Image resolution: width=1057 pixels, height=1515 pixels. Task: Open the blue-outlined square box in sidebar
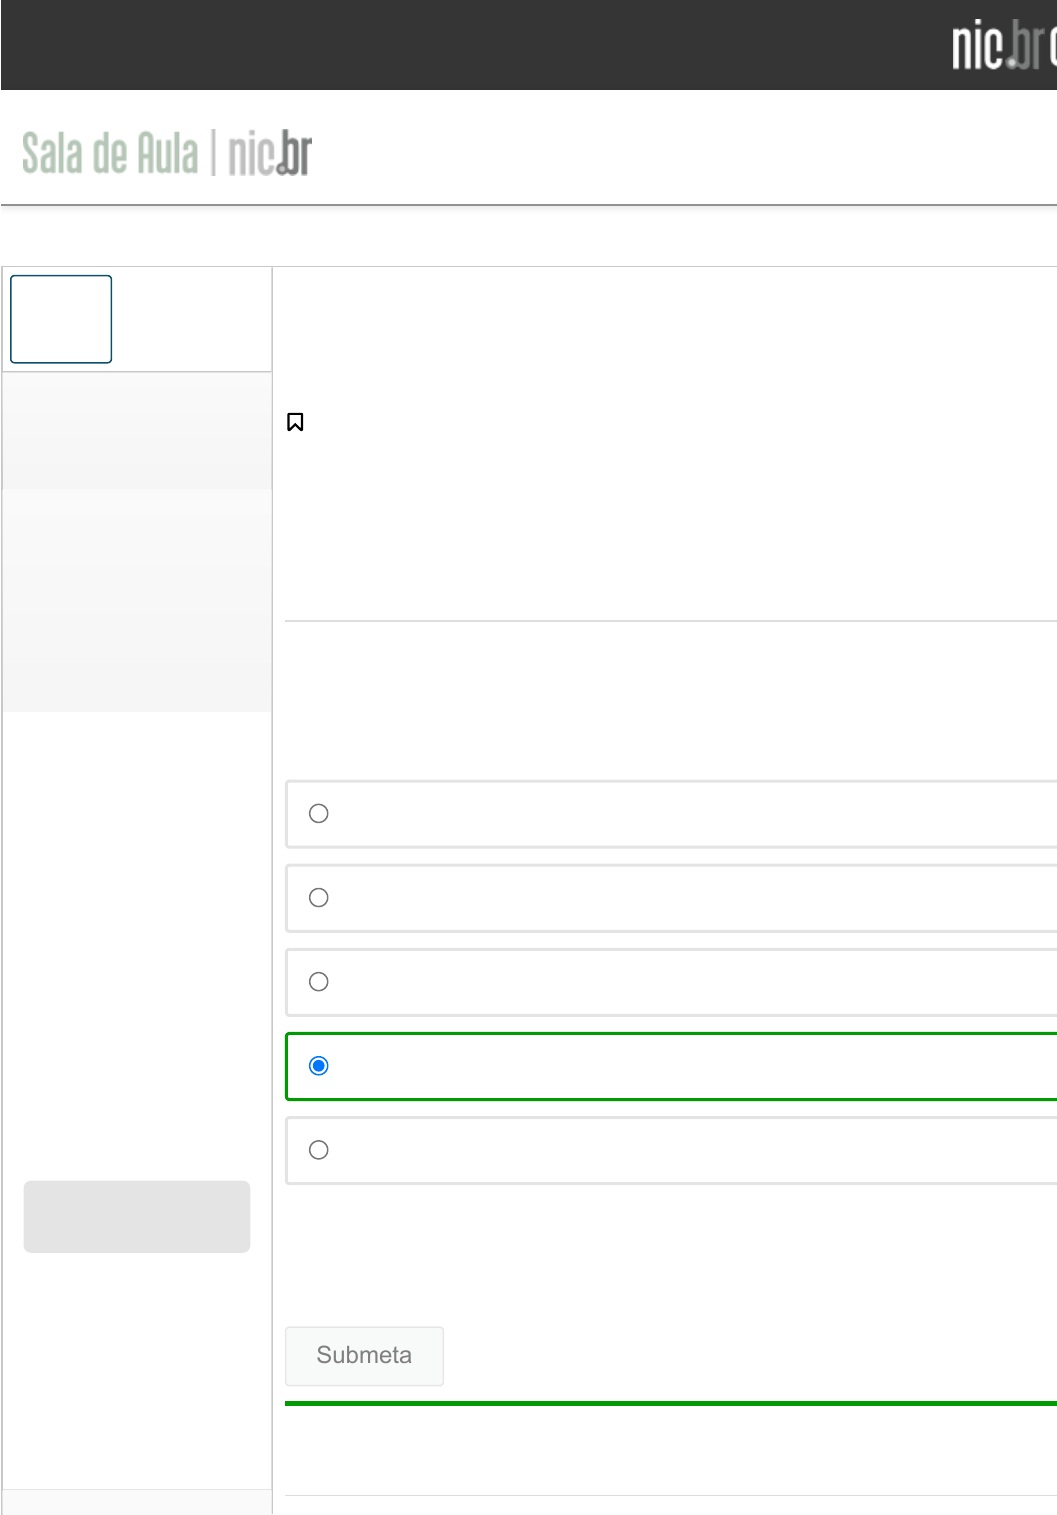pyautogui.click(x=61, y=319)
